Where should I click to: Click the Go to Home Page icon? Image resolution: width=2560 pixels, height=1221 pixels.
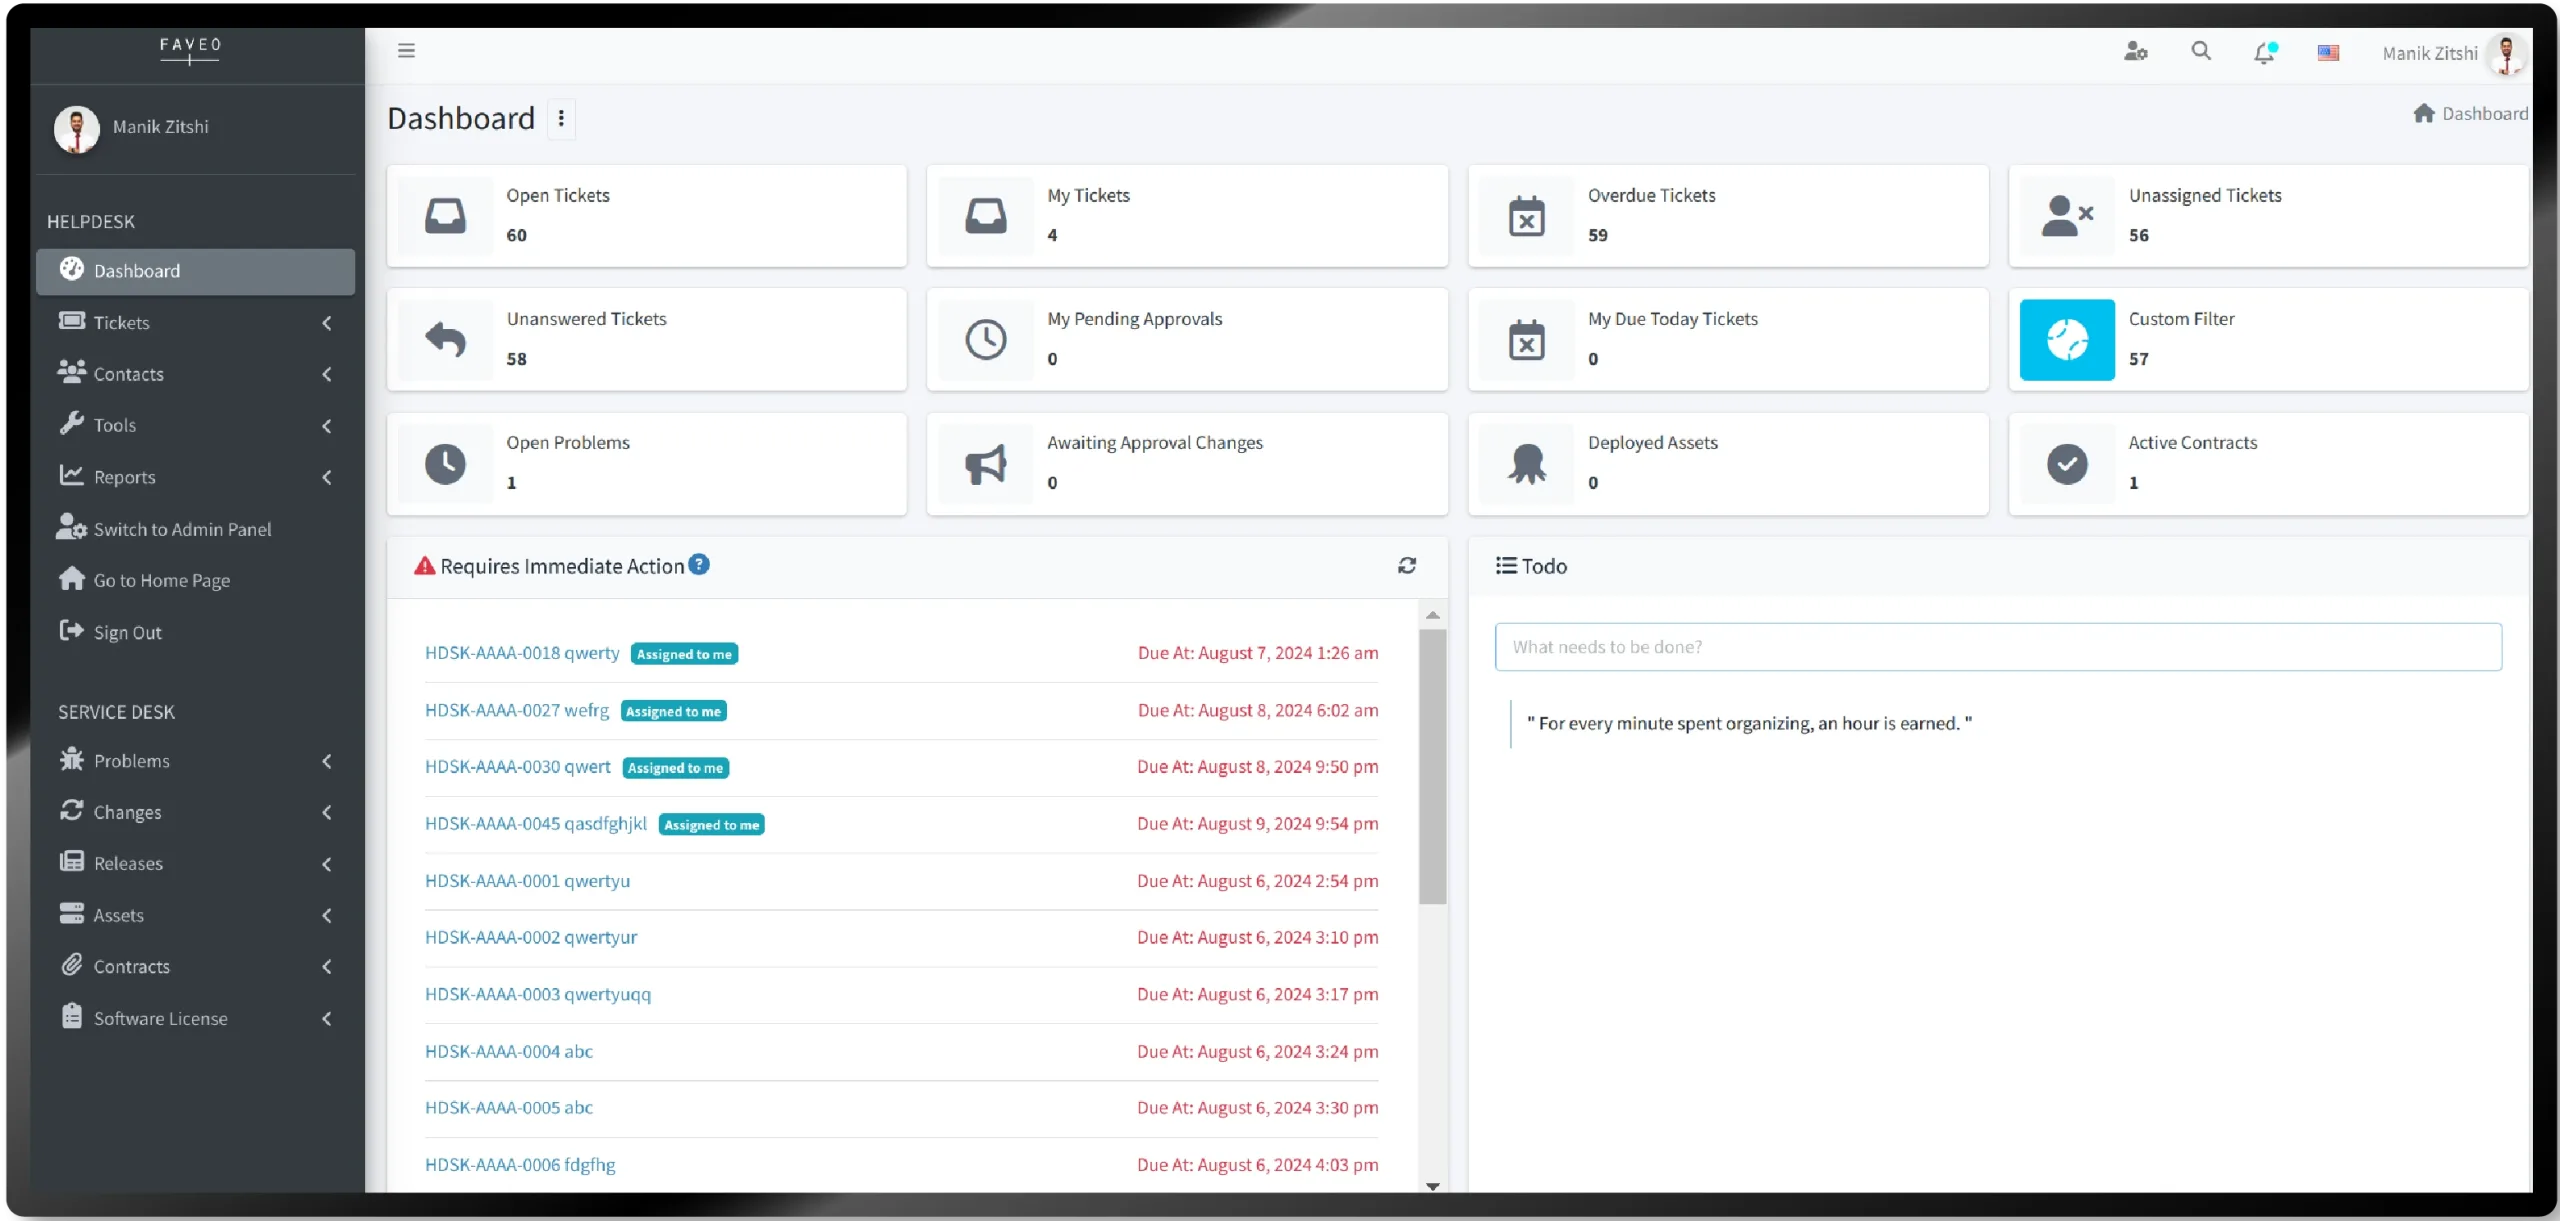71,579
